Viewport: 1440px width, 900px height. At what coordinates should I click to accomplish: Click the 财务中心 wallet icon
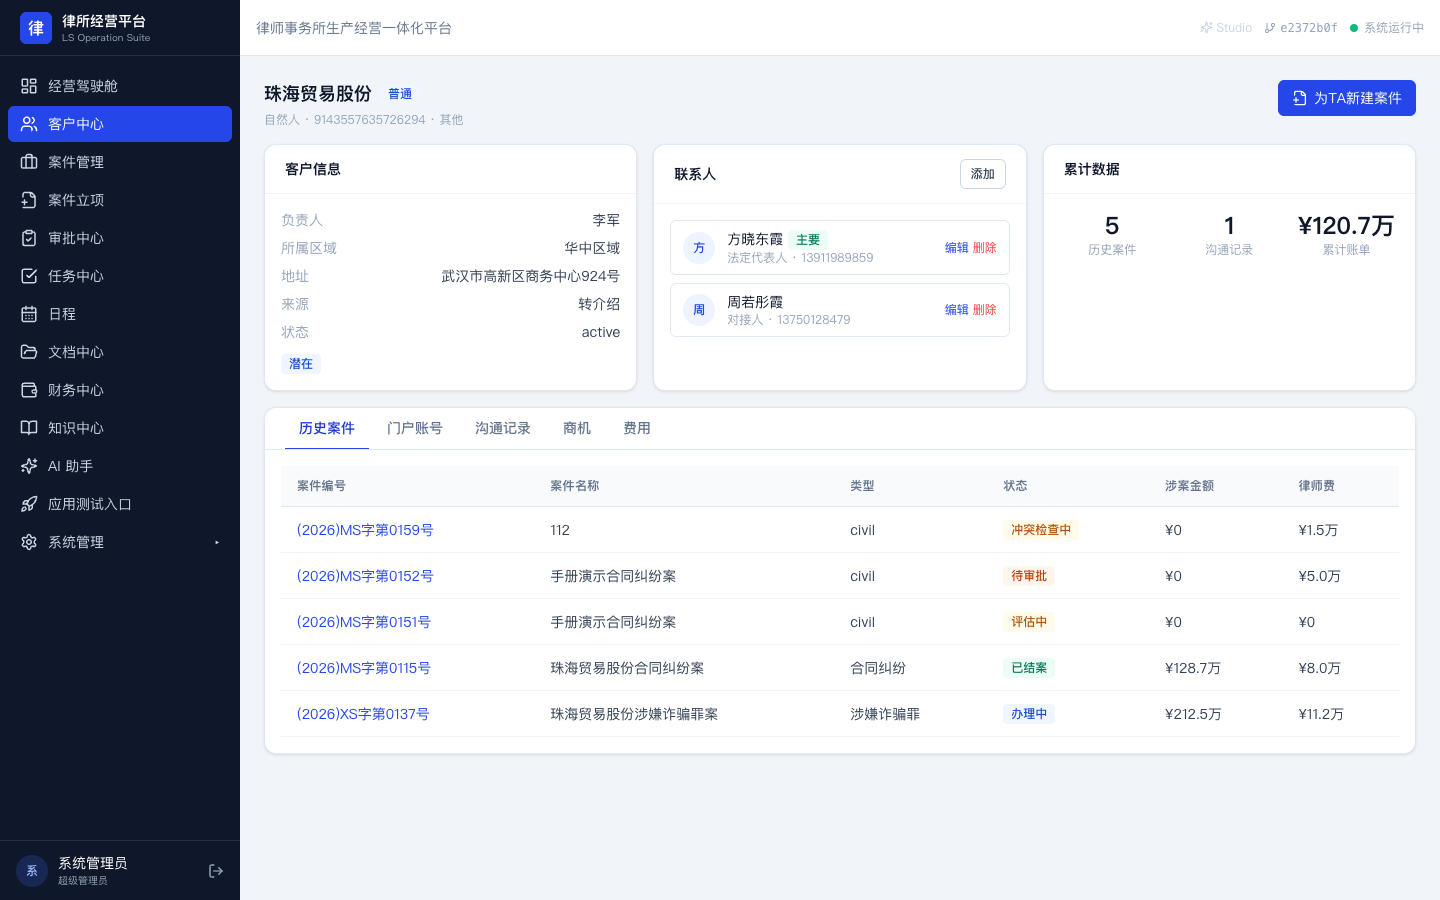[x=29, y=390]
